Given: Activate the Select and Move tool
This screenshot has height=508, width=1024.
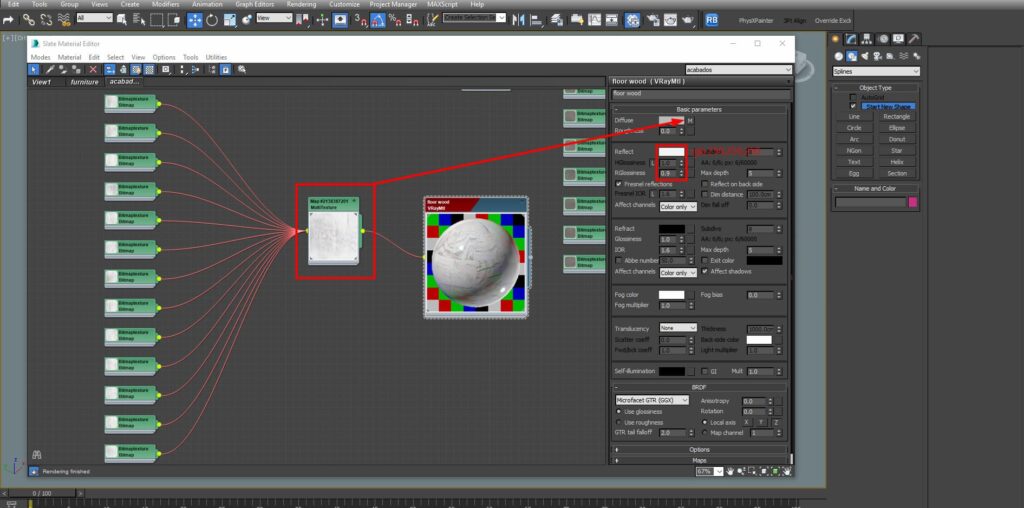Looking at the screenshot, I should click(195, 20).
